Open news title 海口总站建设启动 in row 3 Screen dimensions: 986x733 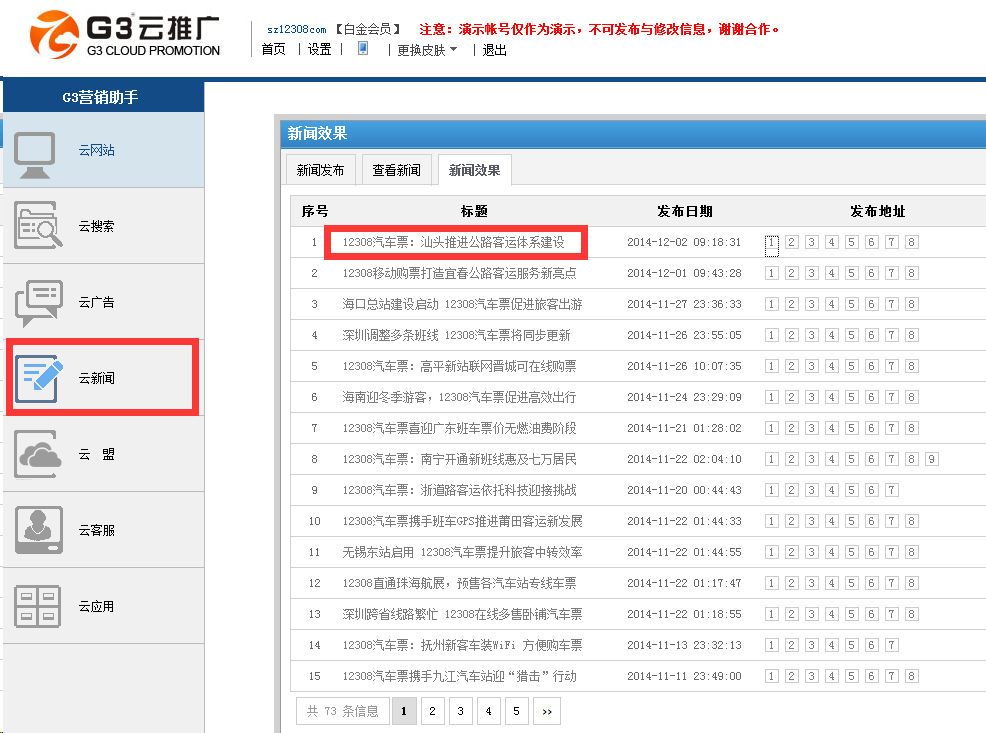point(461,304)
